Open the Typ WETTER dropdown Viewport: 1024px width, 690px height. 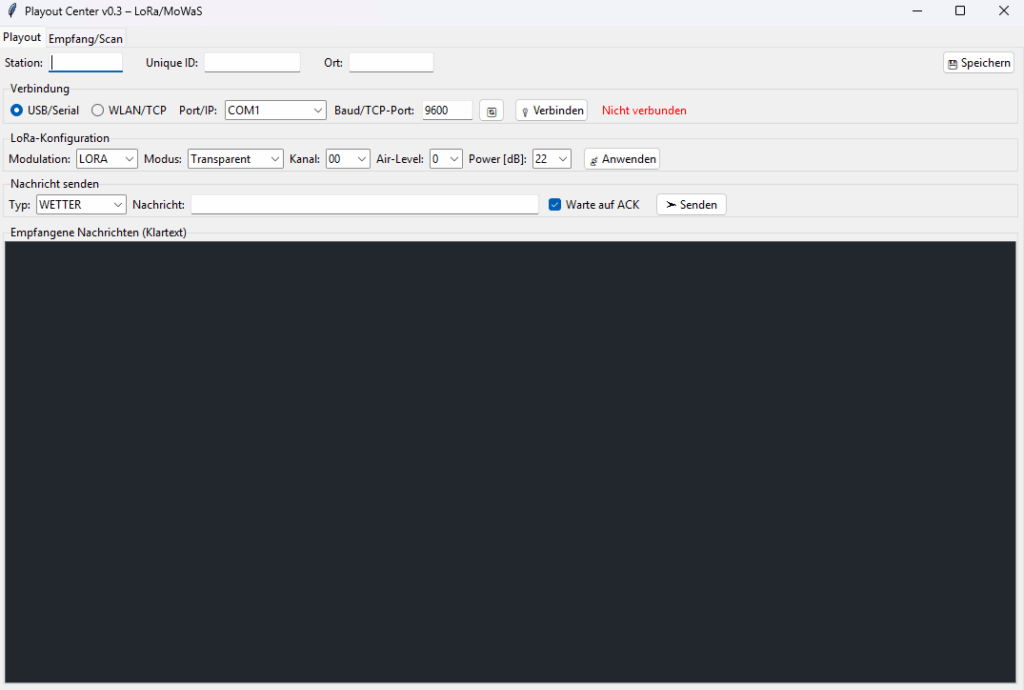coord(81,205)
